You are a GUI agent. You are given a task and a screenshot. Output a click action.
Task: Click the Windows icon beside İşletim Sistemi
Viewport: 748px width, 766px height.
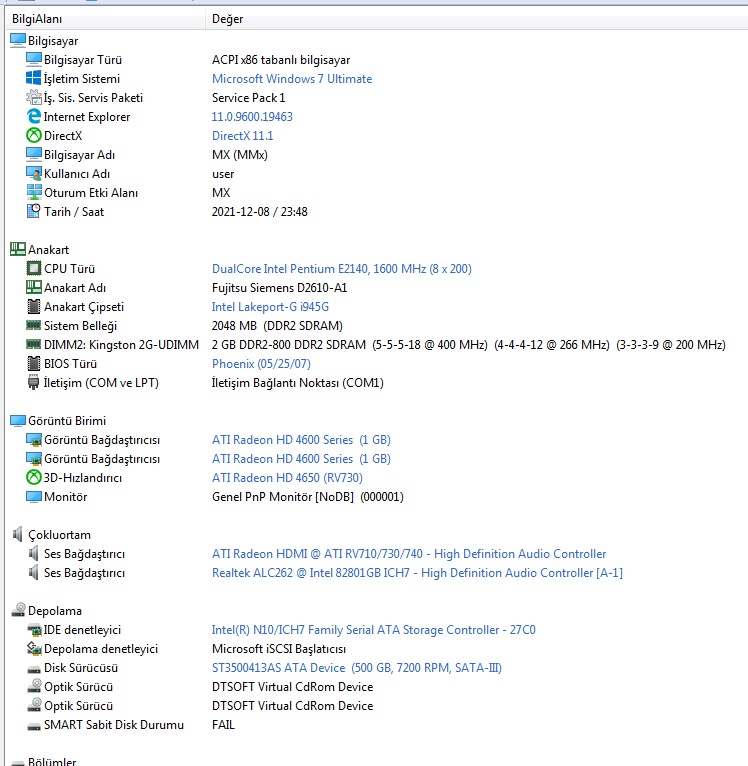[34, 79]
